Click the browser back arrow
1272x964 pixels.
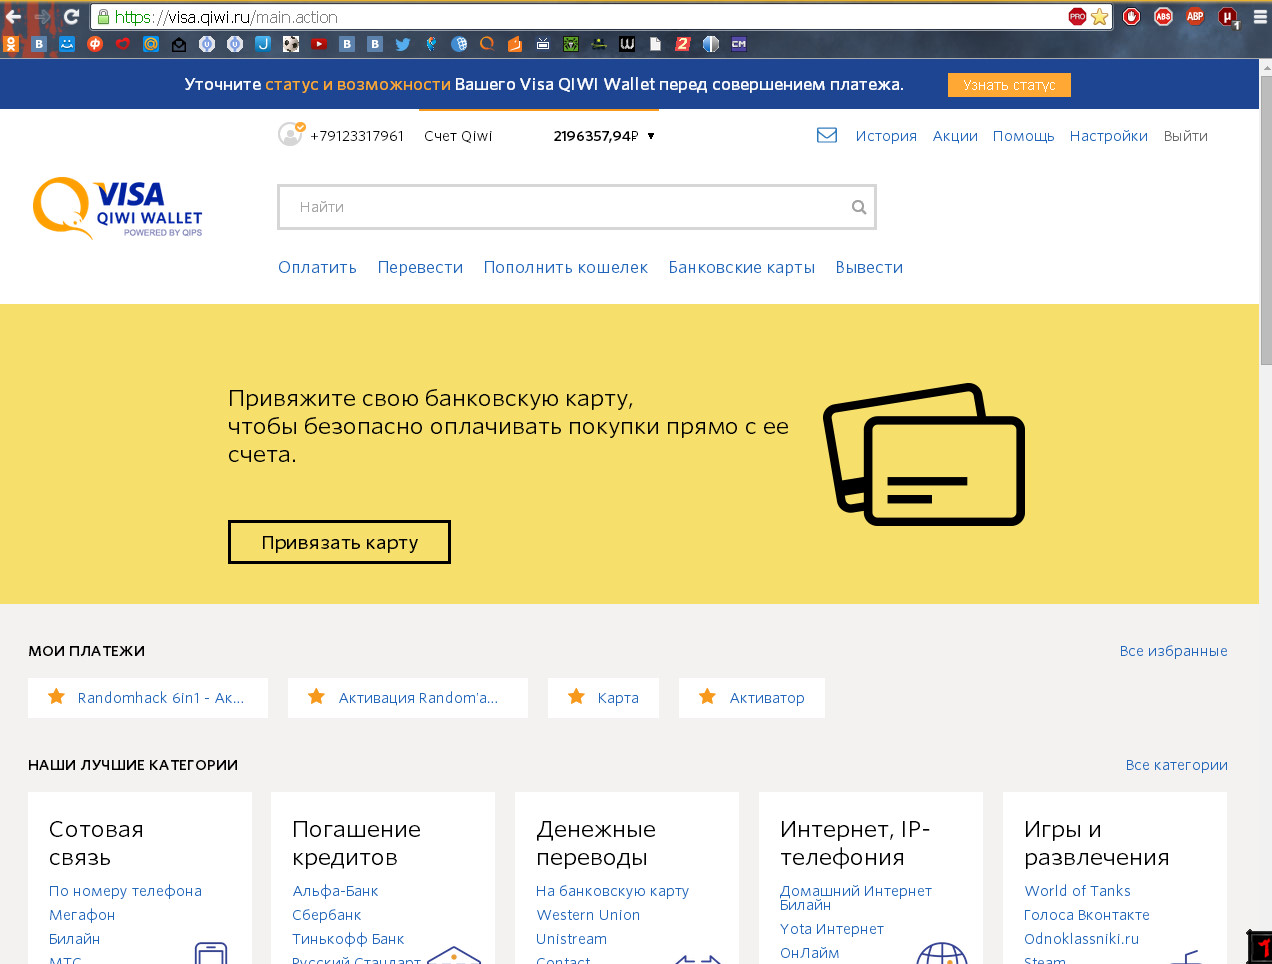click(13, 16)
